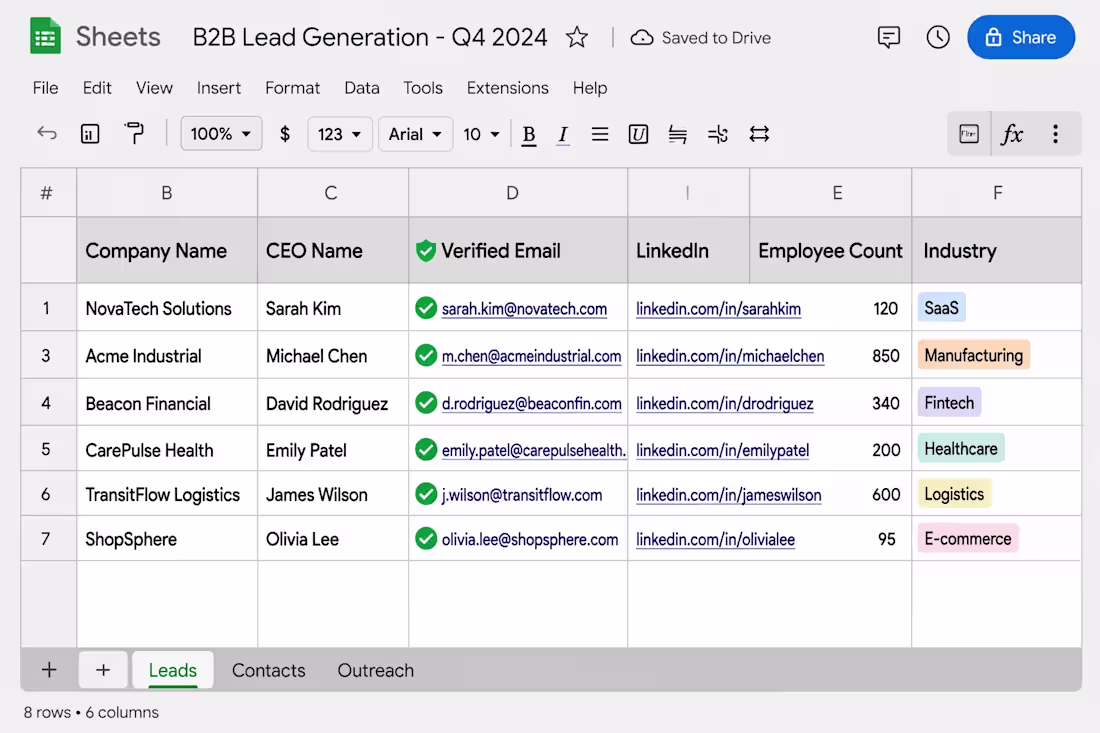This screenshot has width=1100, height=733.
Task: Open the Data menu
Action: click(x=362, y=88)
